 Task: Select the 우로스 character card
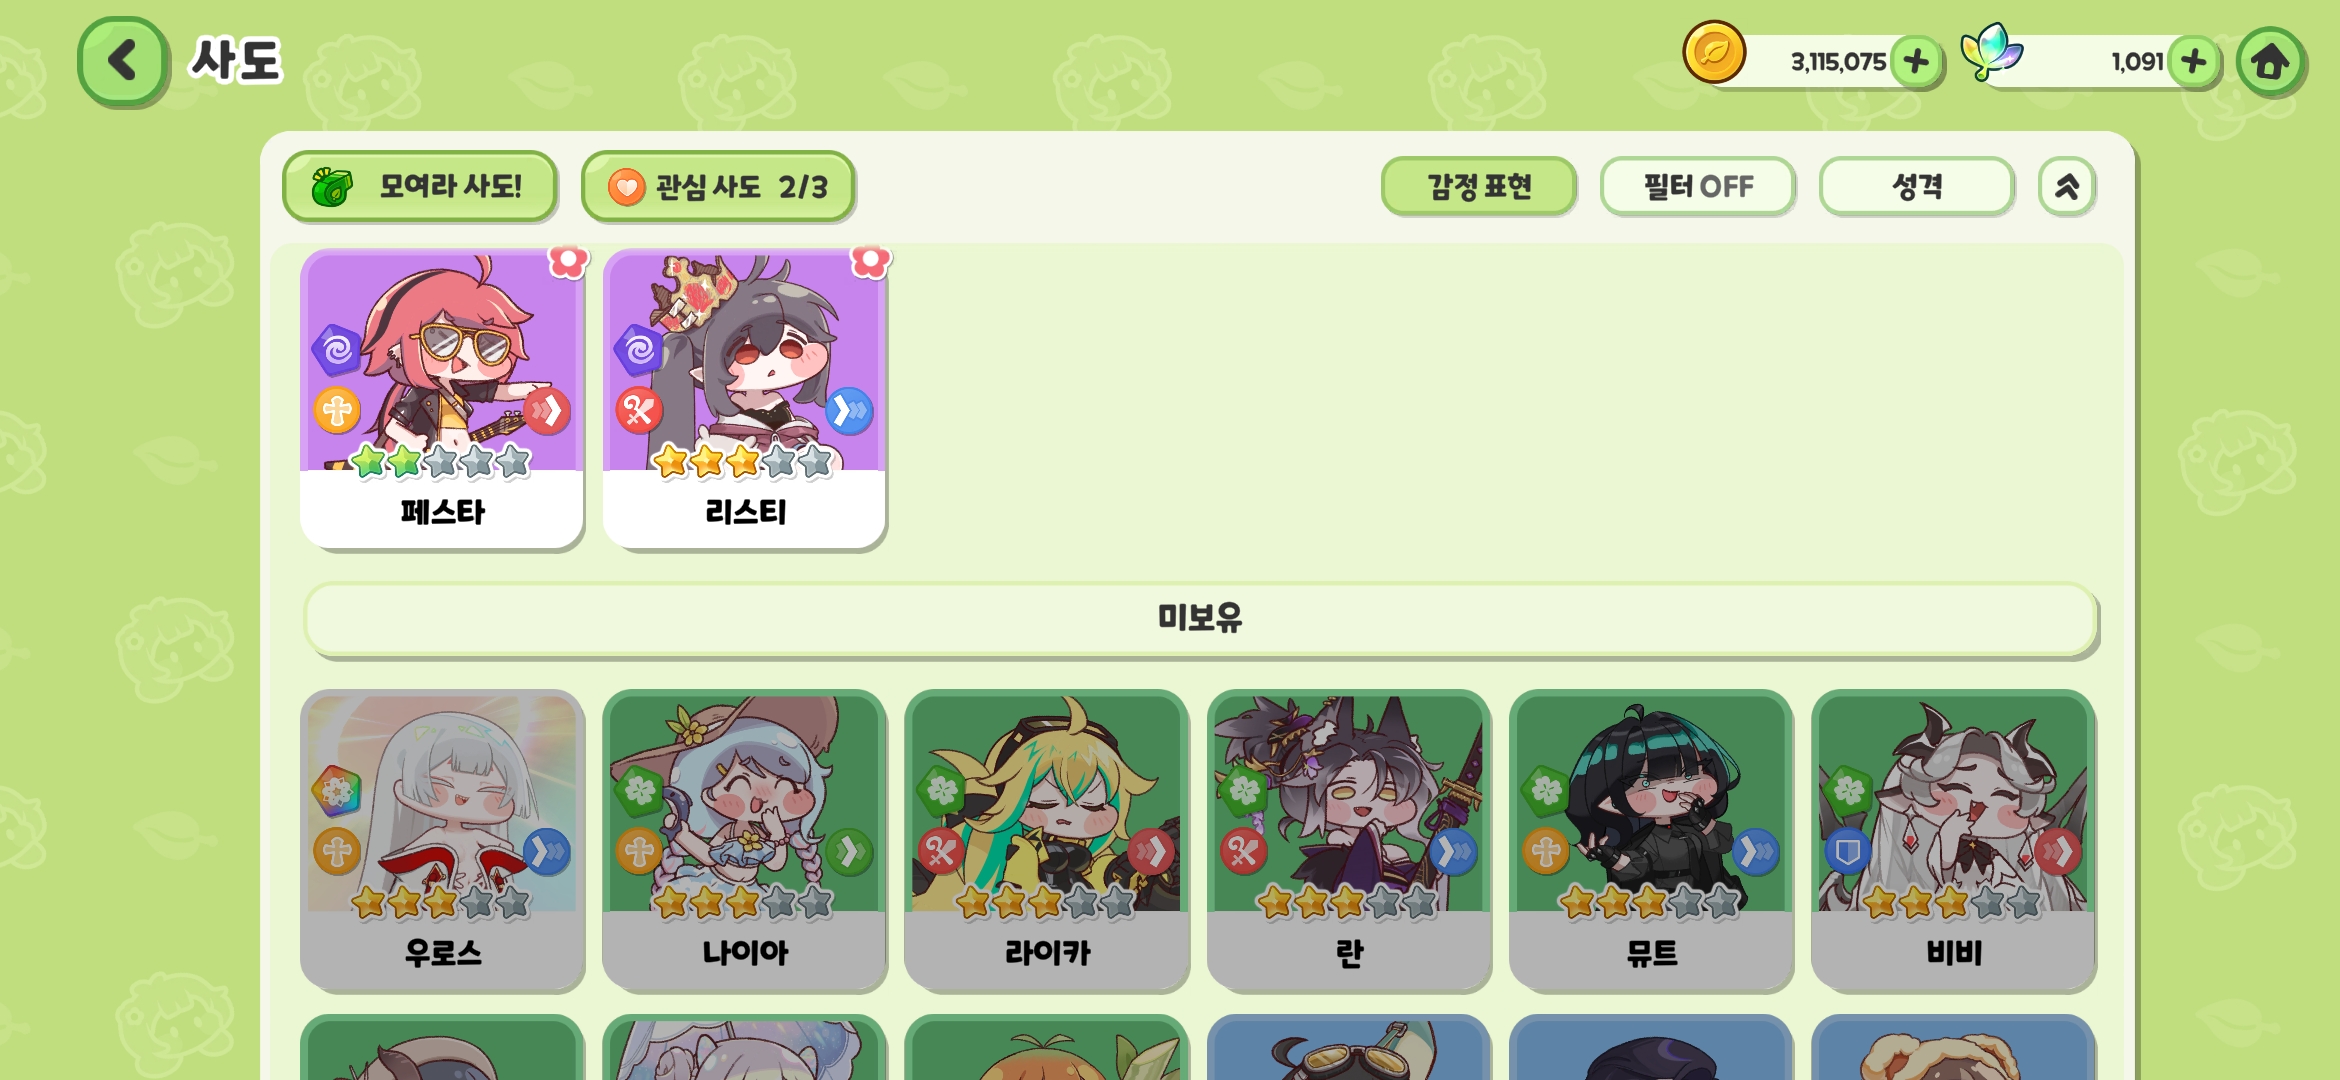pos(442,840)
